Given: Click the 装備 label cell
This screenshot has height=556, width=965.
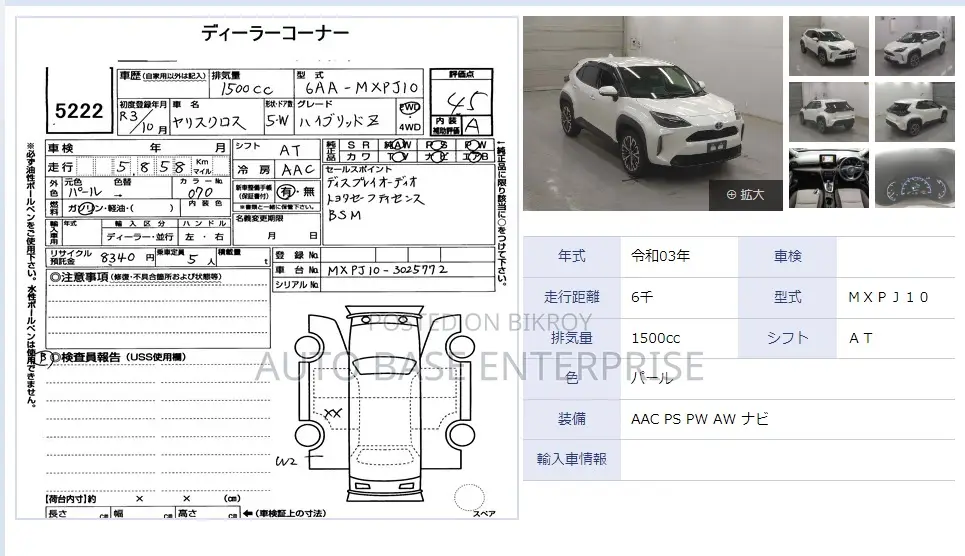Looking at the screenshot, I should point(572,419).
